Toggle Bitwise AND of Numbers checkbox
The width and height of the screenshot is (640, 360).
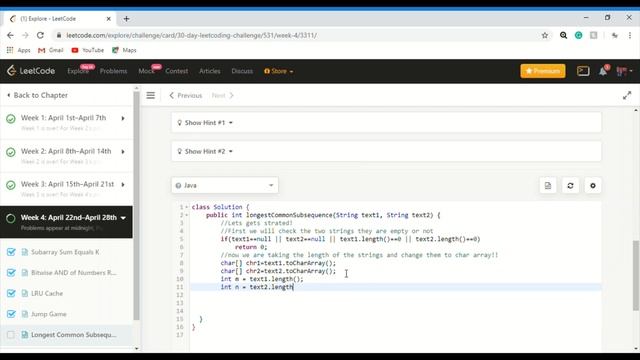pos(11,272)
